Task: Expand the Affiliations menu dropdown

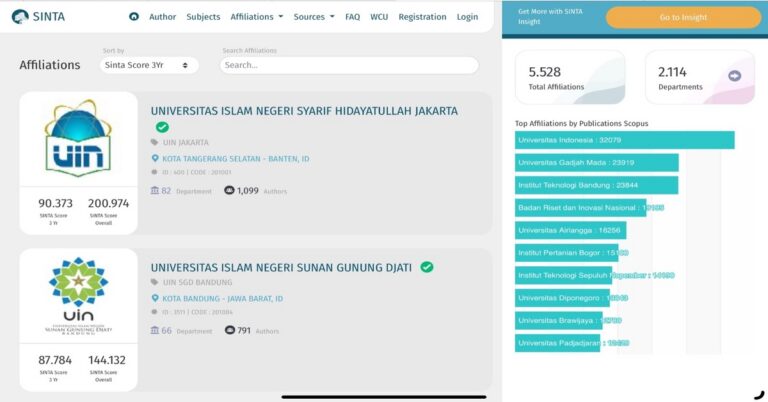Action: click(256, 17)
